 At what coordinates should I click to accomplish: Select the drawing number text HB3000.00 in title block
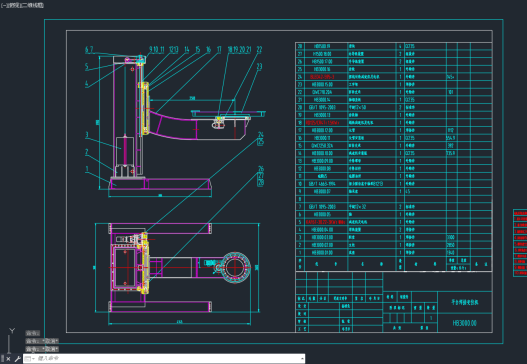click(x=464, y=323)
